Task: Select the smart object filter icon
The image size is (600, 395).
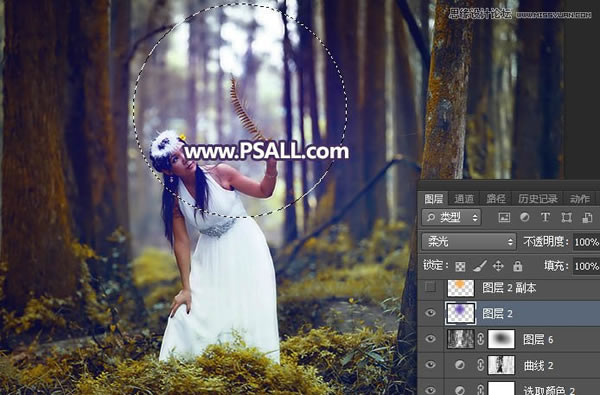Action: point(587,218)
